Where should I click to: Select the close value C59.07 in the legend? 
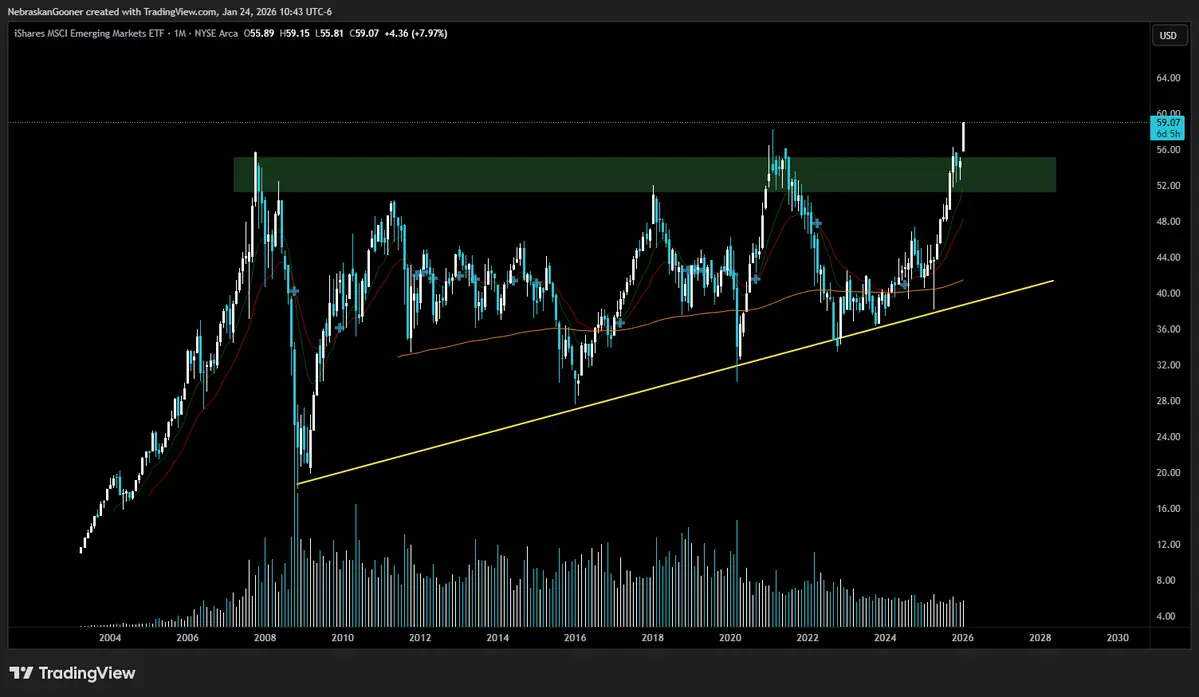pos(365,34)
